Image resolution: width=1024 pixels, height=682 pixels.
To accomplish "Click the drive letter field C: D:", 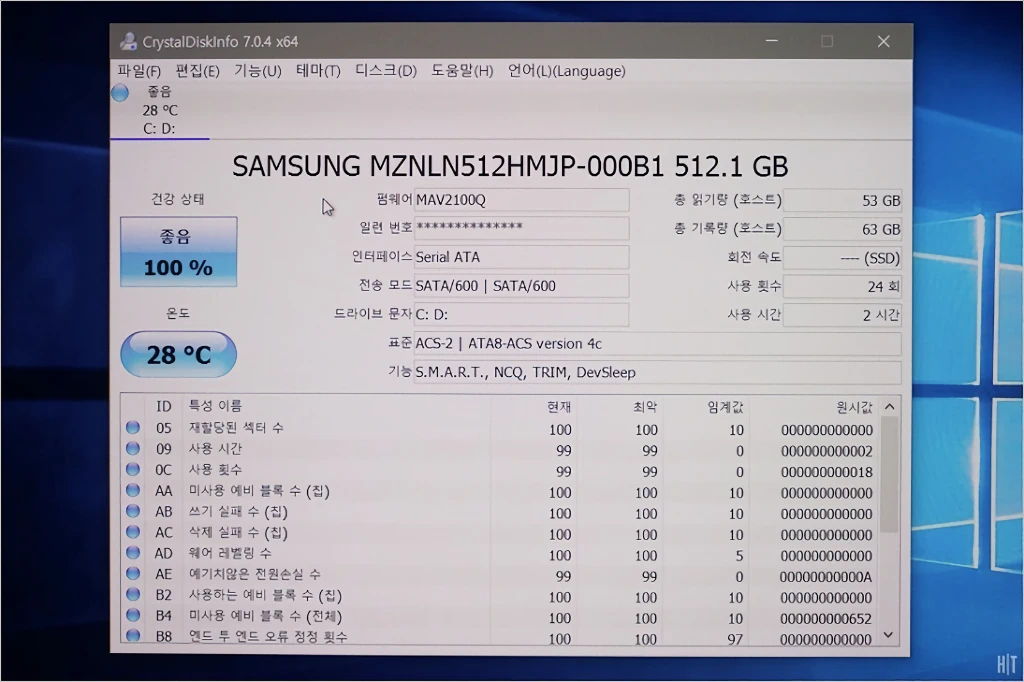I will (521, 314).
